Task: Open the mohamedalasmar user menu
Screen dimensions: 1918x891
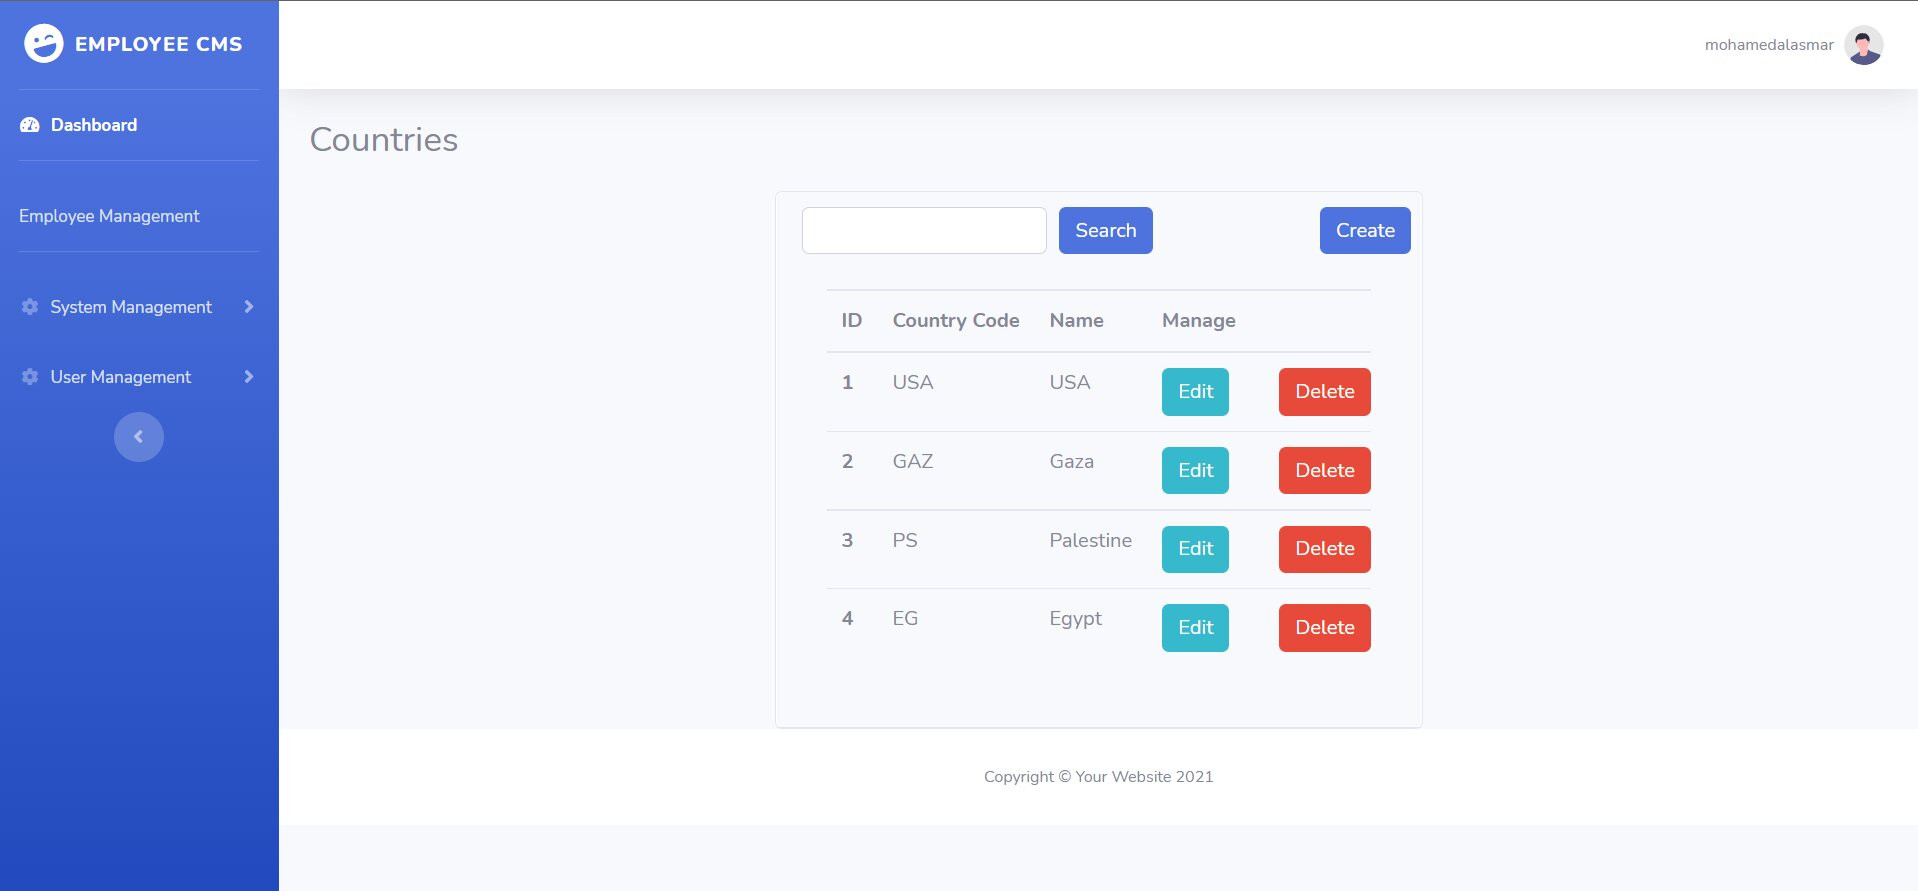Action: tap(1768, 45)
